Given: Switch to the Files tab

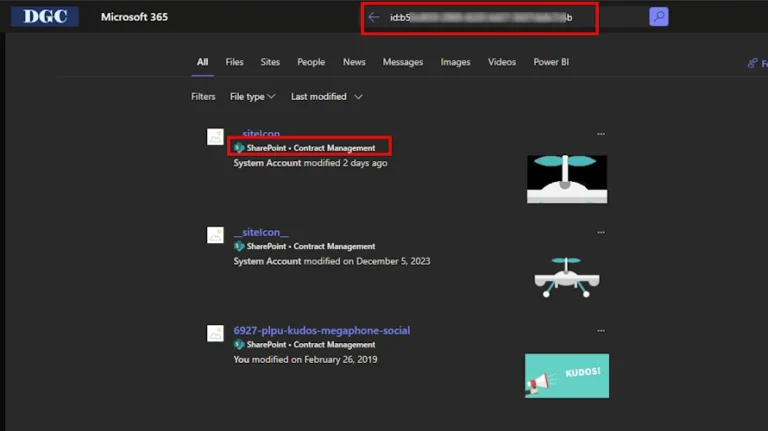Looking at the screenshot, I should (234, 62).
